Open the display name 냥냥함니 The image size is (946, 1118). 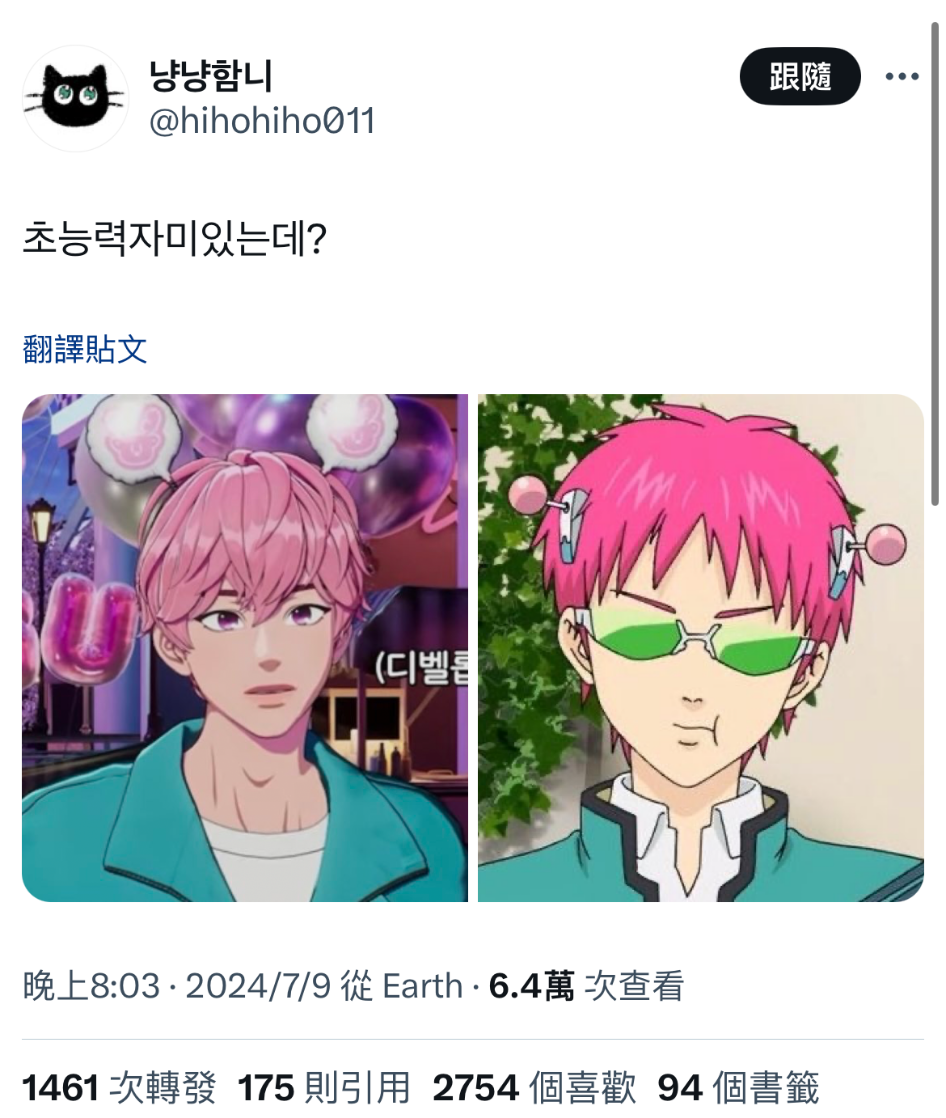pyautogui.click(x=210, y=76)
